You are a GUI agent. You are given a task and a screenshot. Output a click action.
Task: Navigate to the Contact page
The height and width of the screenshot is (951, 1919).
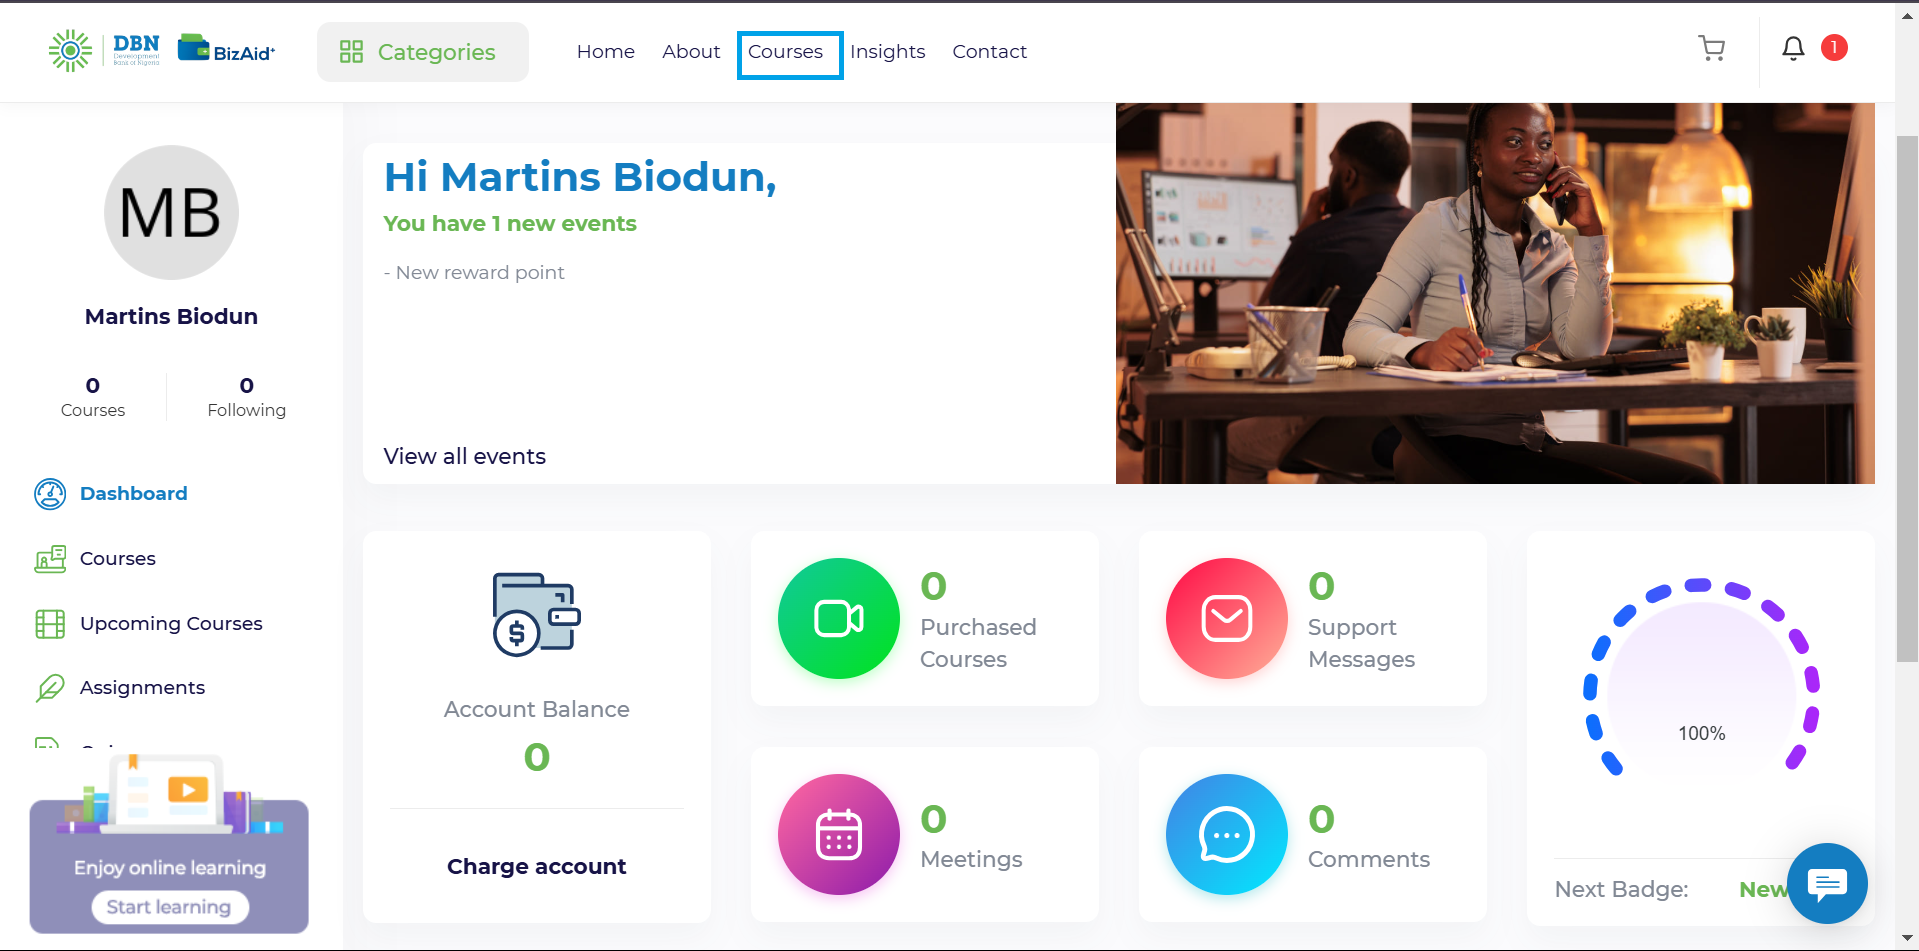pyautogui.click(x=990, y=52)
